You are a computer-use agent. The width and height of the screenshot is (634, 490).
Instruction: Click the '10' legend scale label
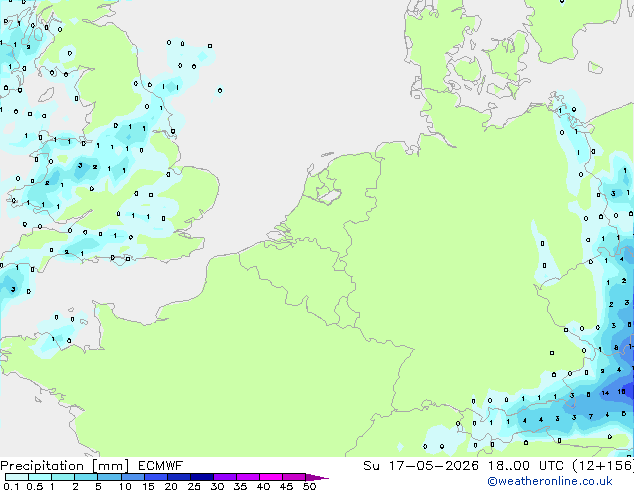(125, 486)
